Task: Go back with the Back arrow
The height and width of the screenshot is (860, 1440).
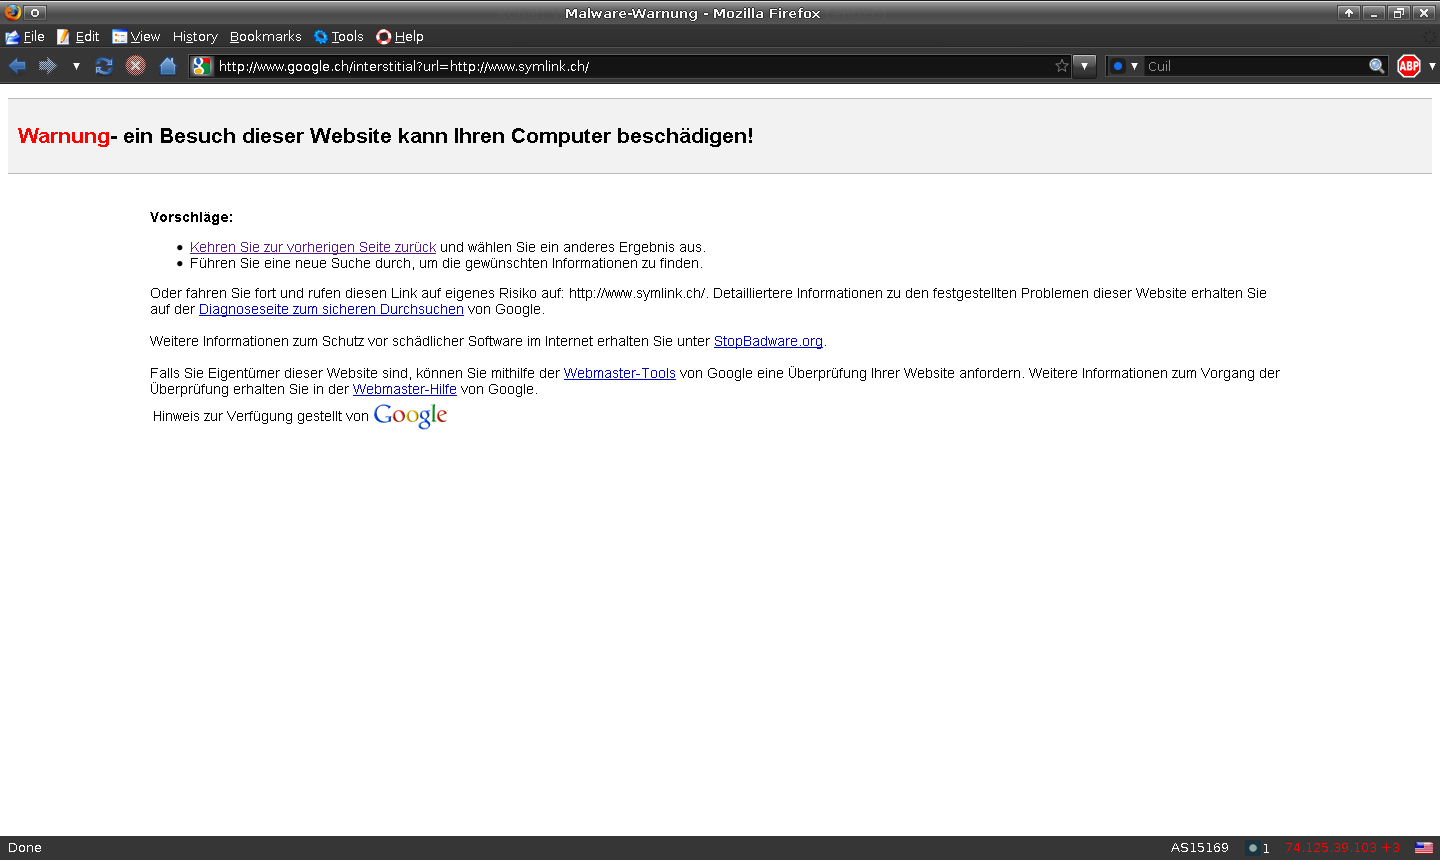Action: tap(17, 66)
